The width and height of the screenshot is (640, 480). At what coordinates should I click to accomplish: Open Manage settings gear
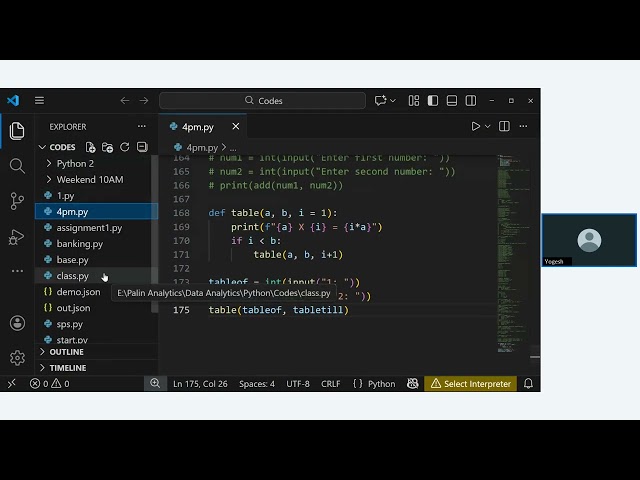pyautogui.click(x=17, y=358)
